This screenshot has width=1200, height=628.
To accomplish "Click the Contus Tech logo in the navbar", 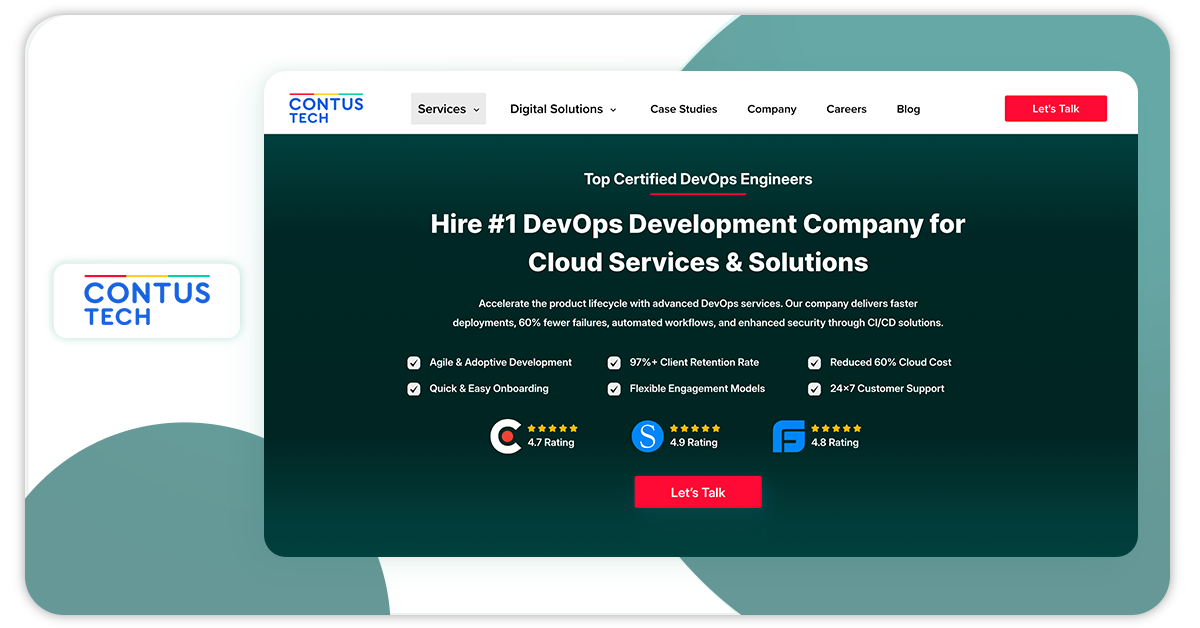I will [326, 108].
